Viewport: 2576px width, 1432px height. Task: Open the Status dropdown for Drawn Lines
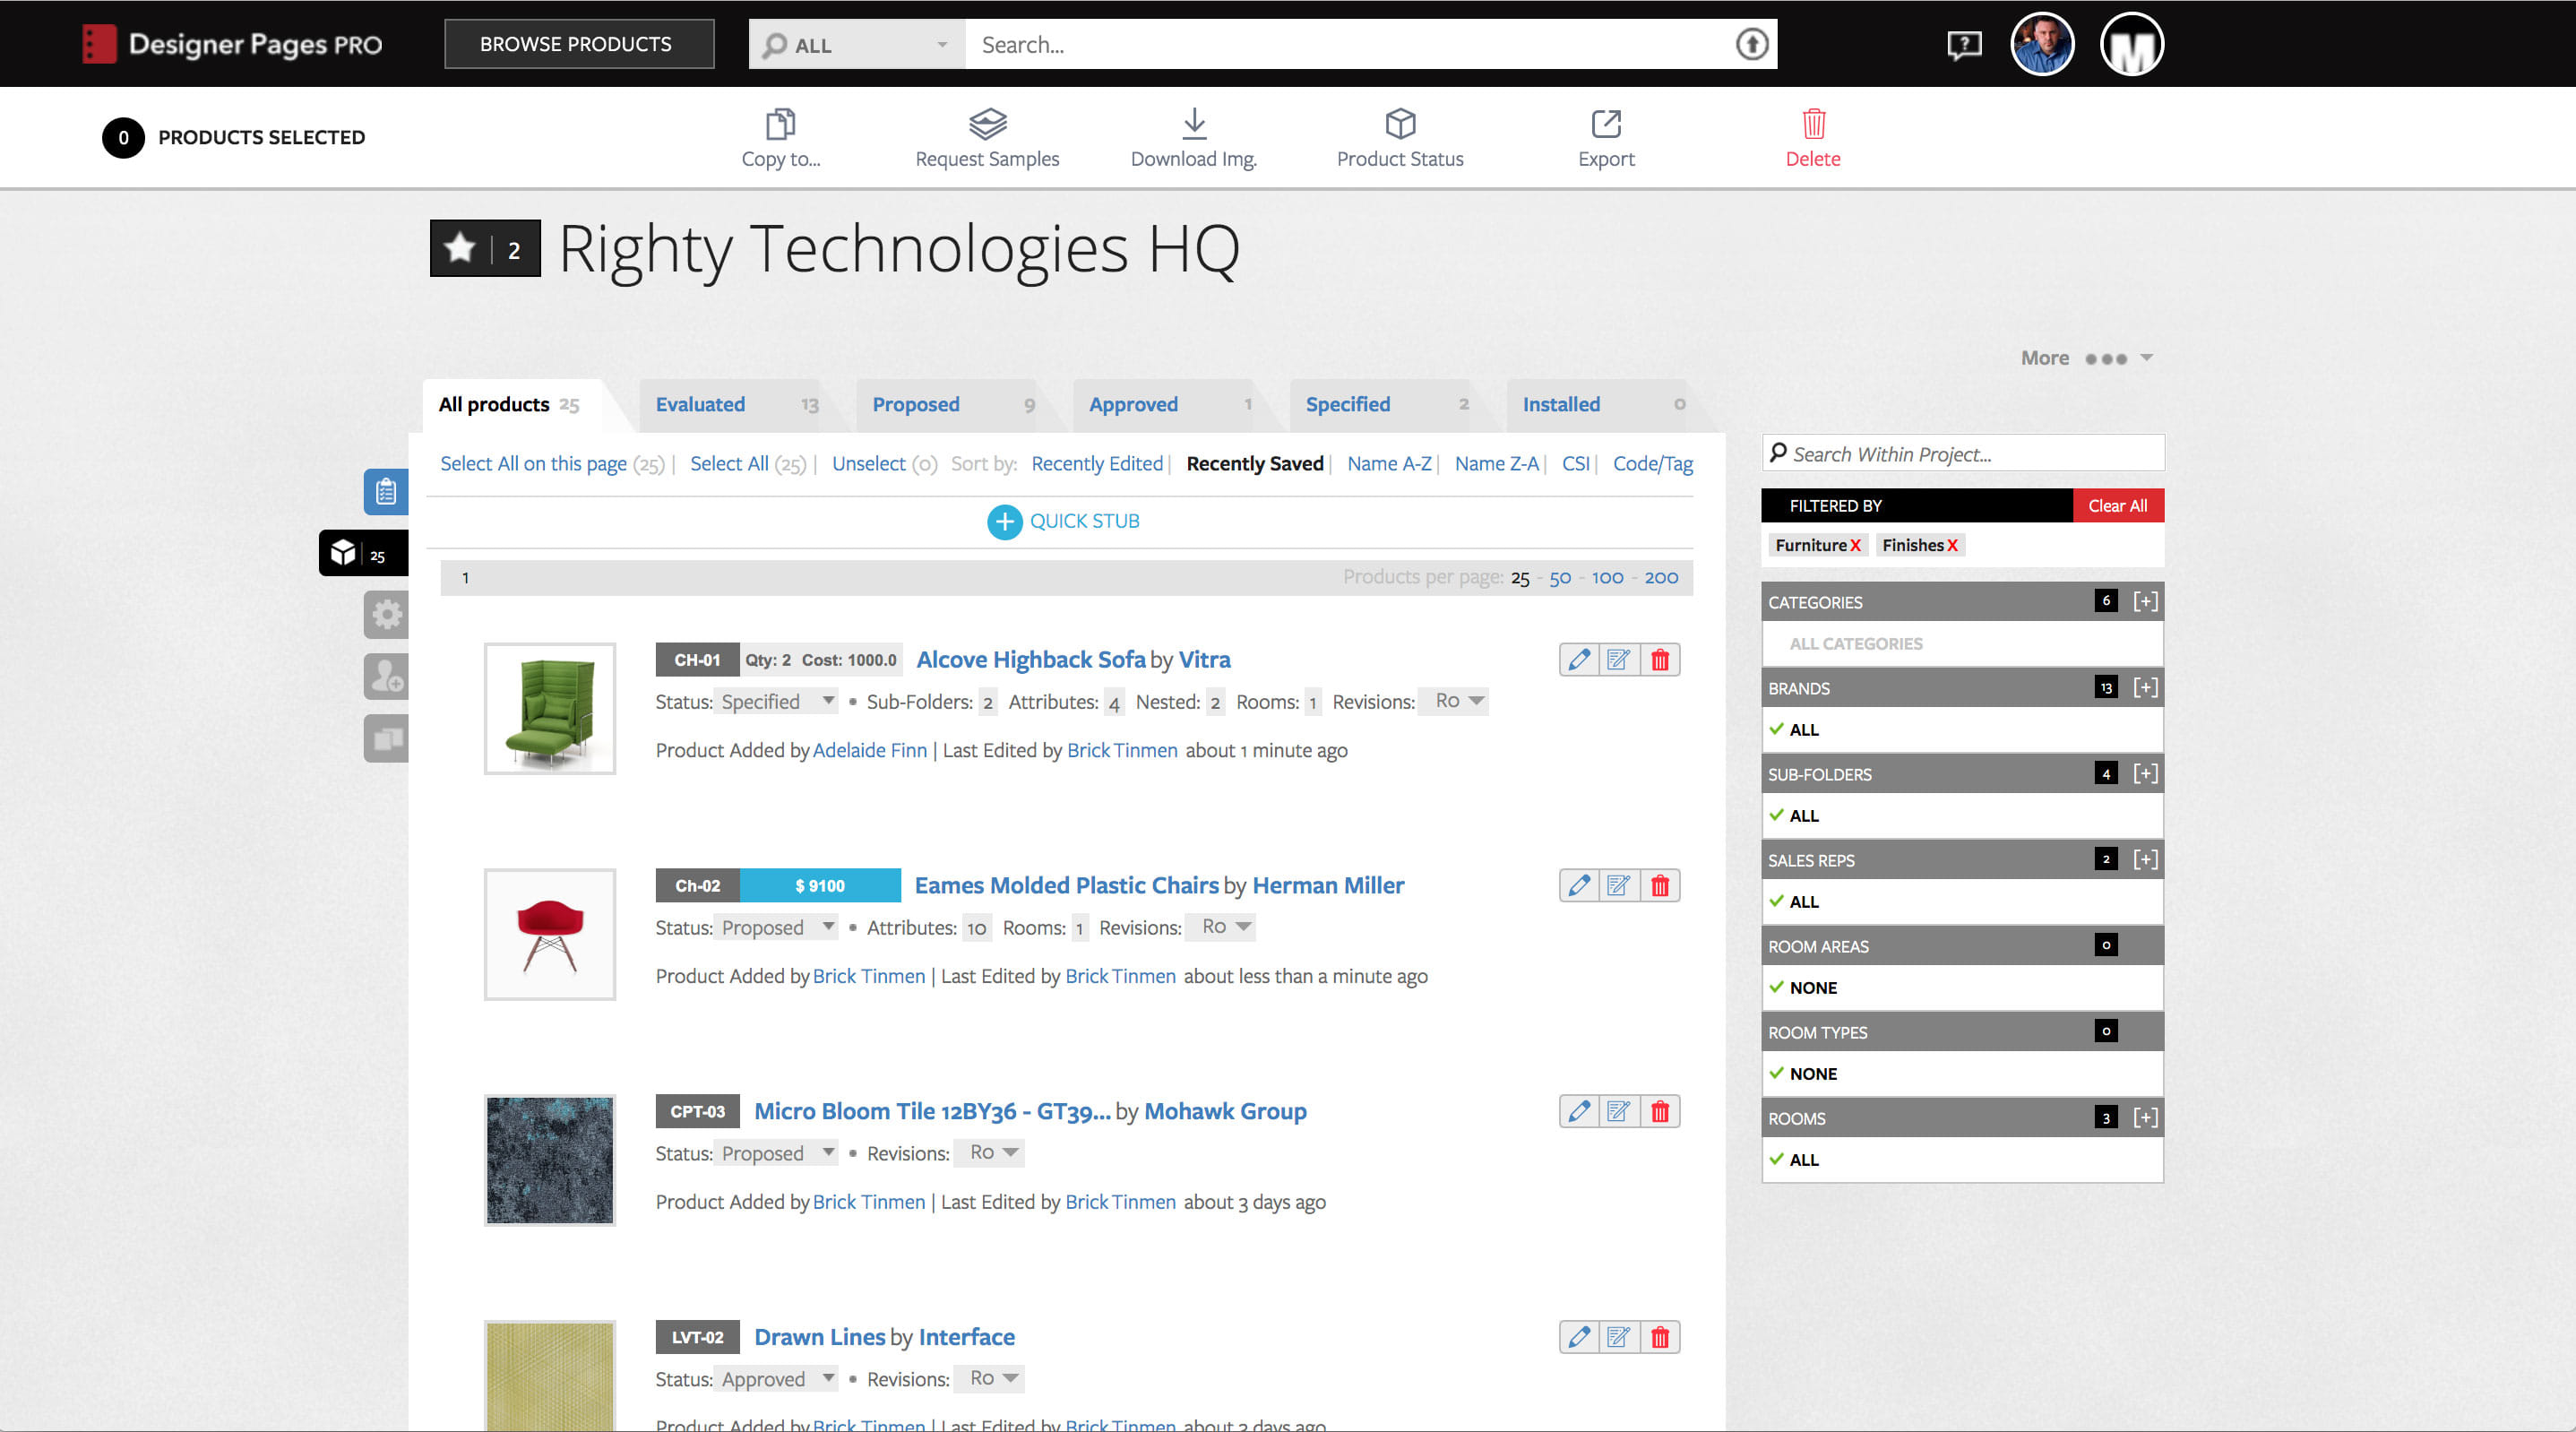point(776,1378)
